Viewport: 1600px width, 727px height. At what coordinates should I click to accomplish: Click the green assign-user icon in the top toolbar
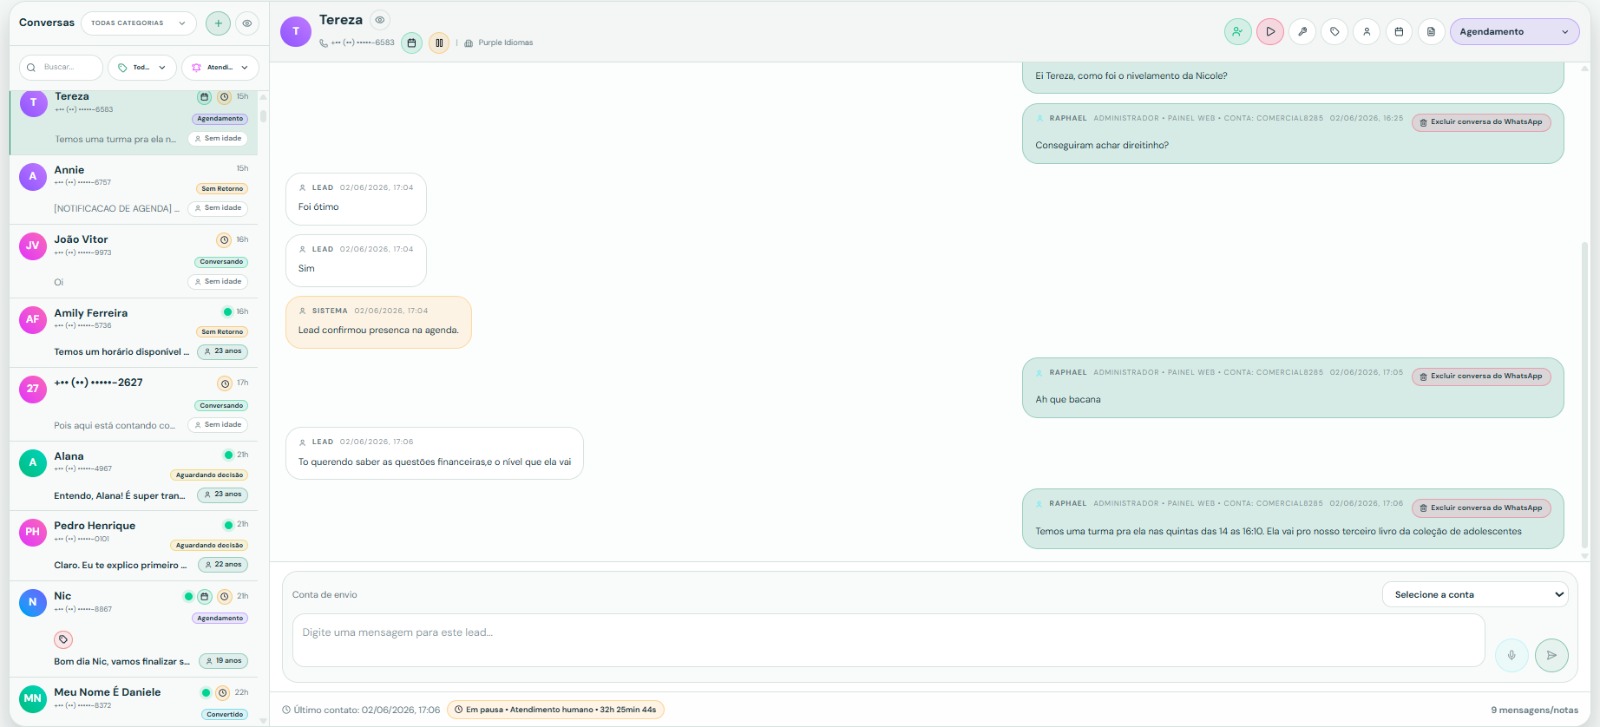pyautogui.click(x=1238, y=32)
